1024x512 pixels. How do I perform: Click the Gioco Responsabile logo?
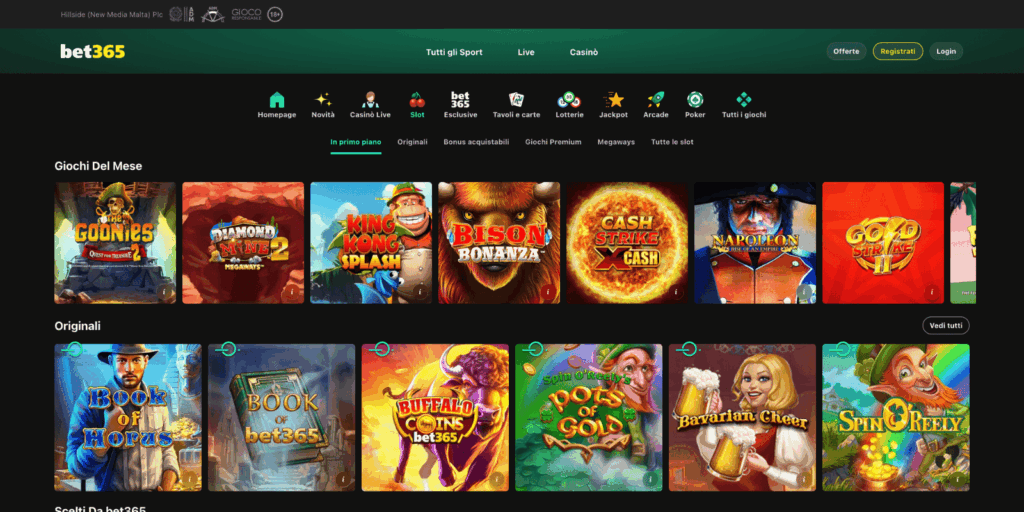click(246, 14)
